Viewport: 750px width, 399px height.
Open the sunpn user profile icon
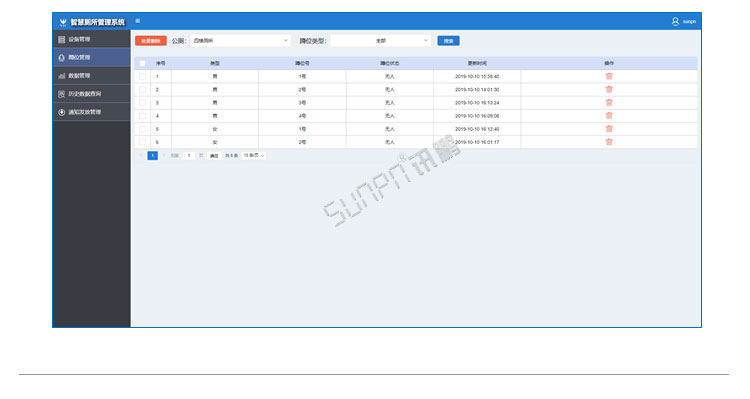pyautogui.click(x=675, y=22)
